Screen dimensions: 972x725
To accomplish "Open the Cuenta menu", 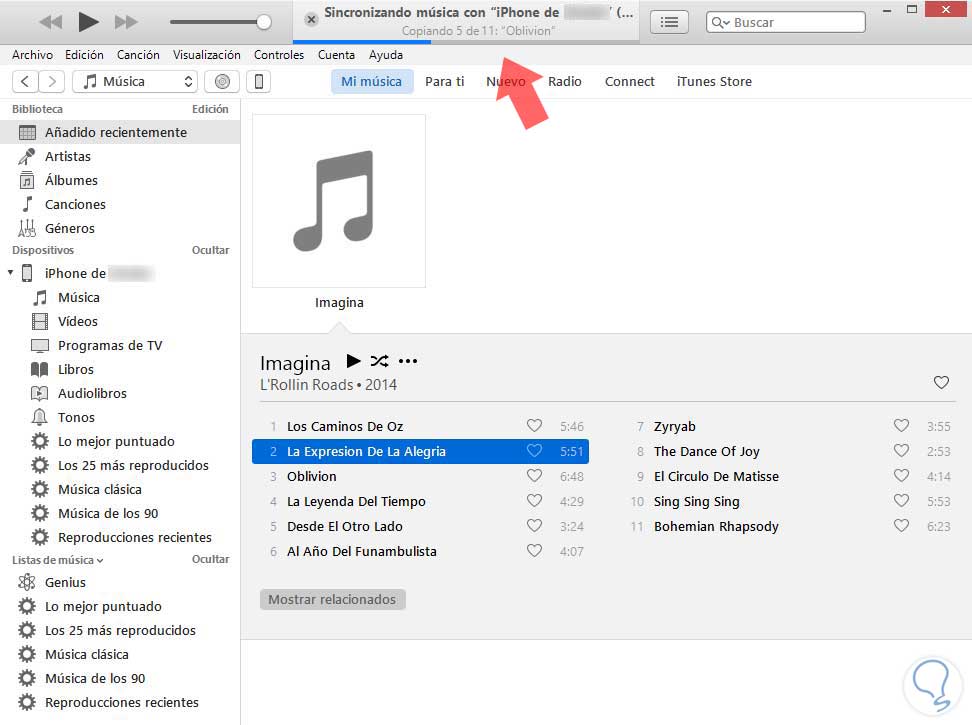I will coord(336,55).
